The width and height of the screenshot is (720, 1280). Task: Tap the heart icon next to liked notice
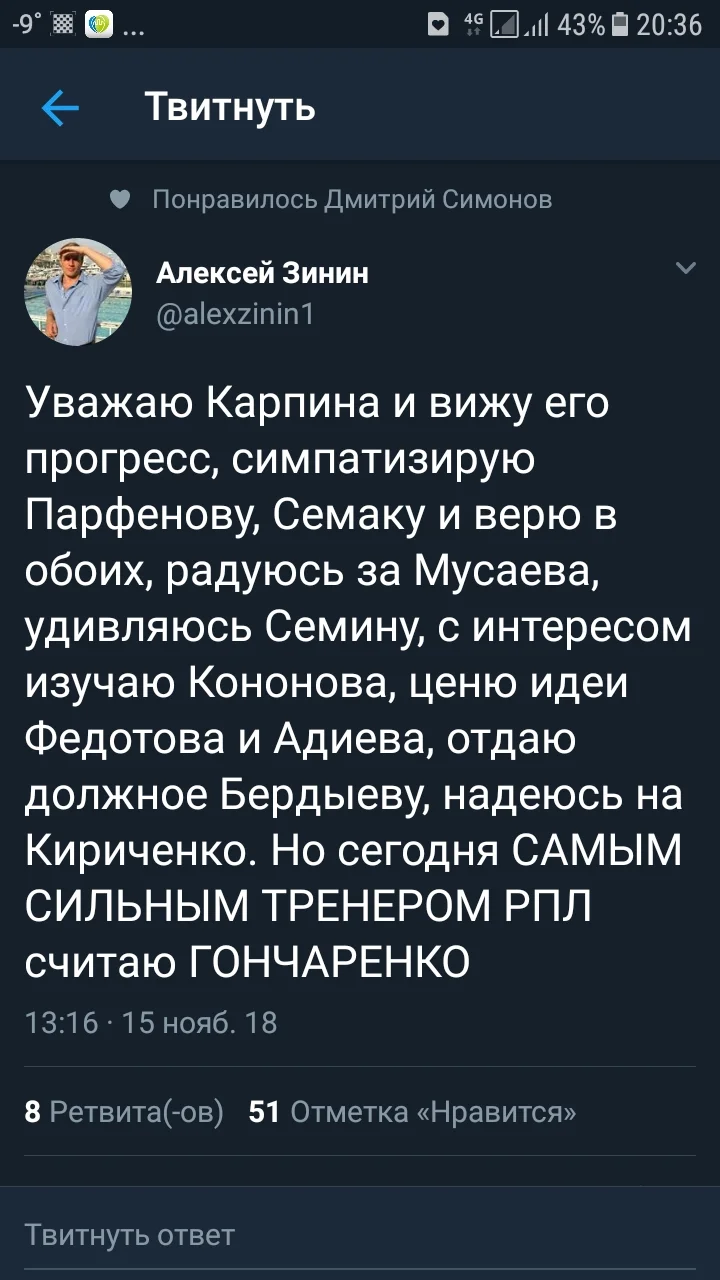click(x=121, y=199)
